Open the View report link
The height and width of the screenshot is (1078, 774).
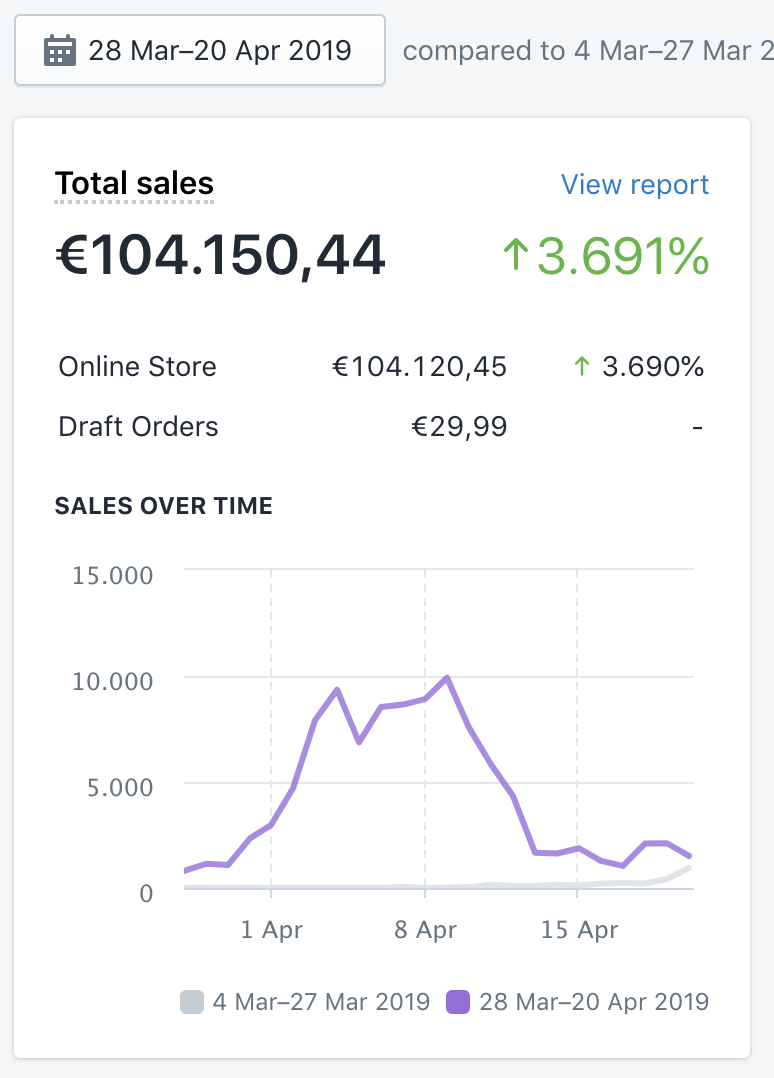point(634,184)
